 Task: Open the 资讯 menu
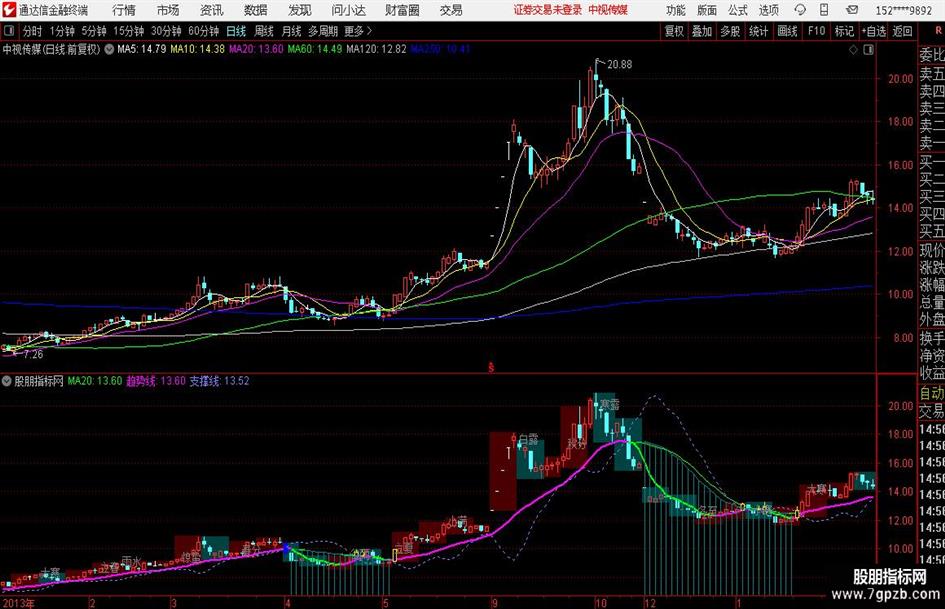pyautogui.click(x=212, y=10)
